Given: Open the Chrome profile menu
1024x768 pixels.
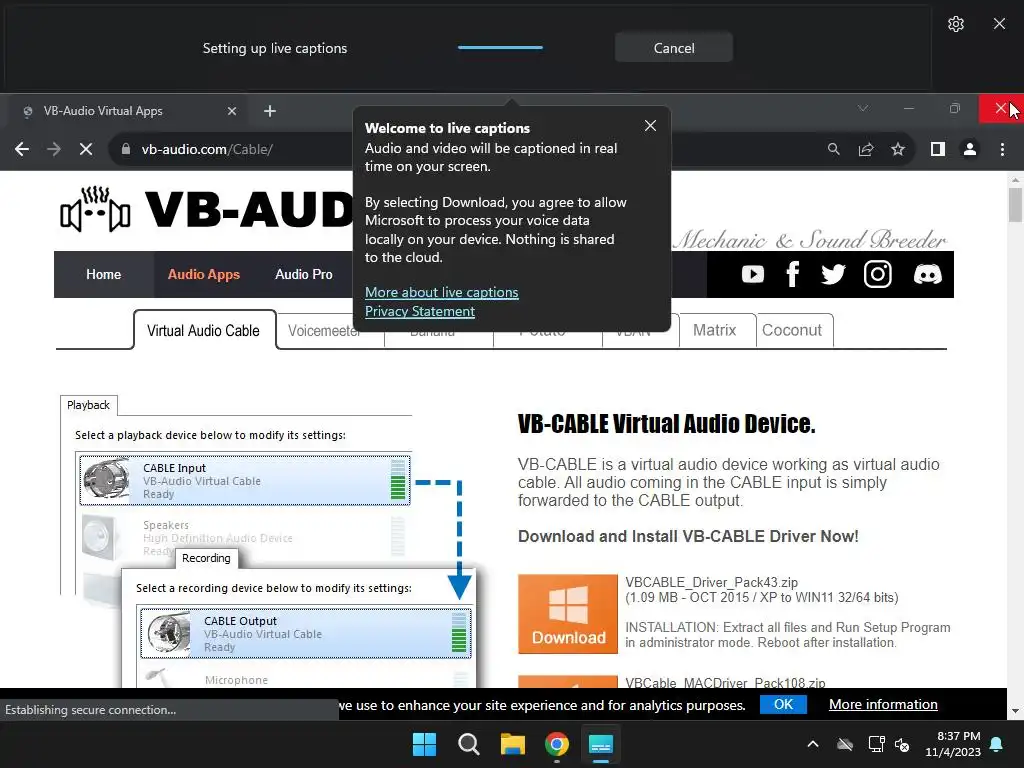Looking at the screenshot, I should (970, 149).
